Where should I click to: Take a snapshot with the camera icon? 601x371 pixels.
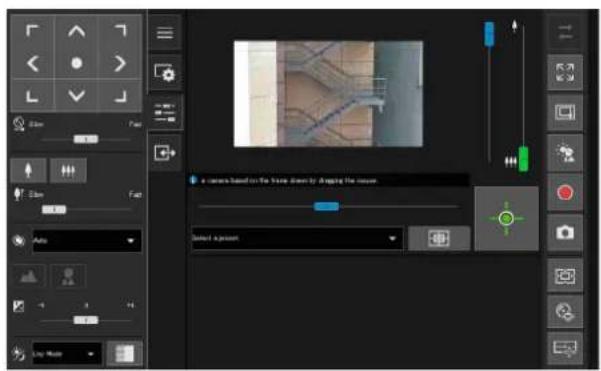click(565, 232)
